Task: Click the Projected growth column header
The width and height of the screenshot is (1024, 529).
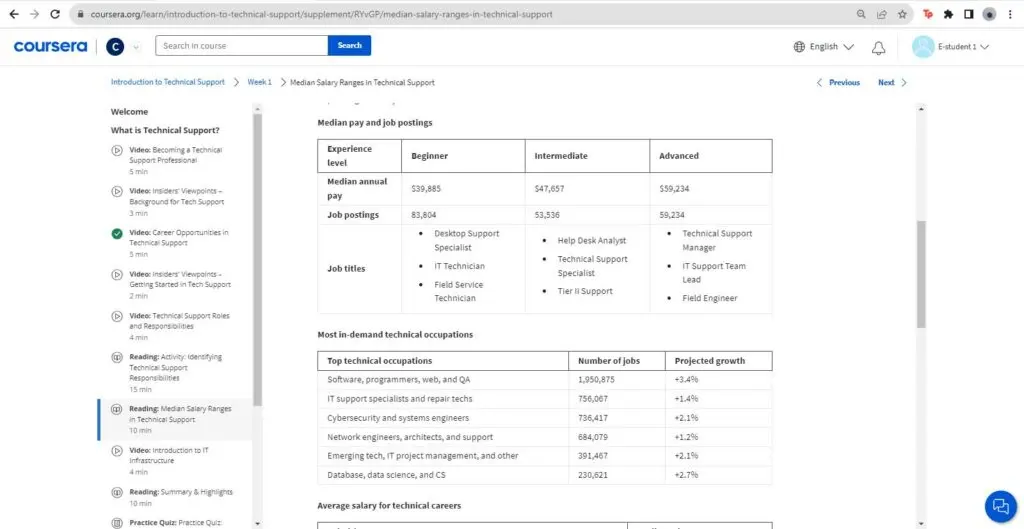Action: tap(718, 361)
